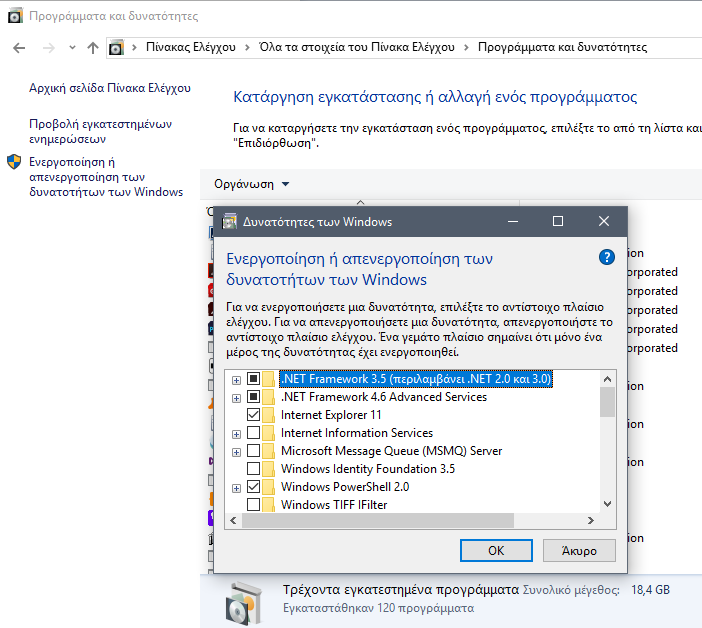Click the Windows Features dialog title icon
This screenshot has width=702, height=628.
[x=229, y=221]
